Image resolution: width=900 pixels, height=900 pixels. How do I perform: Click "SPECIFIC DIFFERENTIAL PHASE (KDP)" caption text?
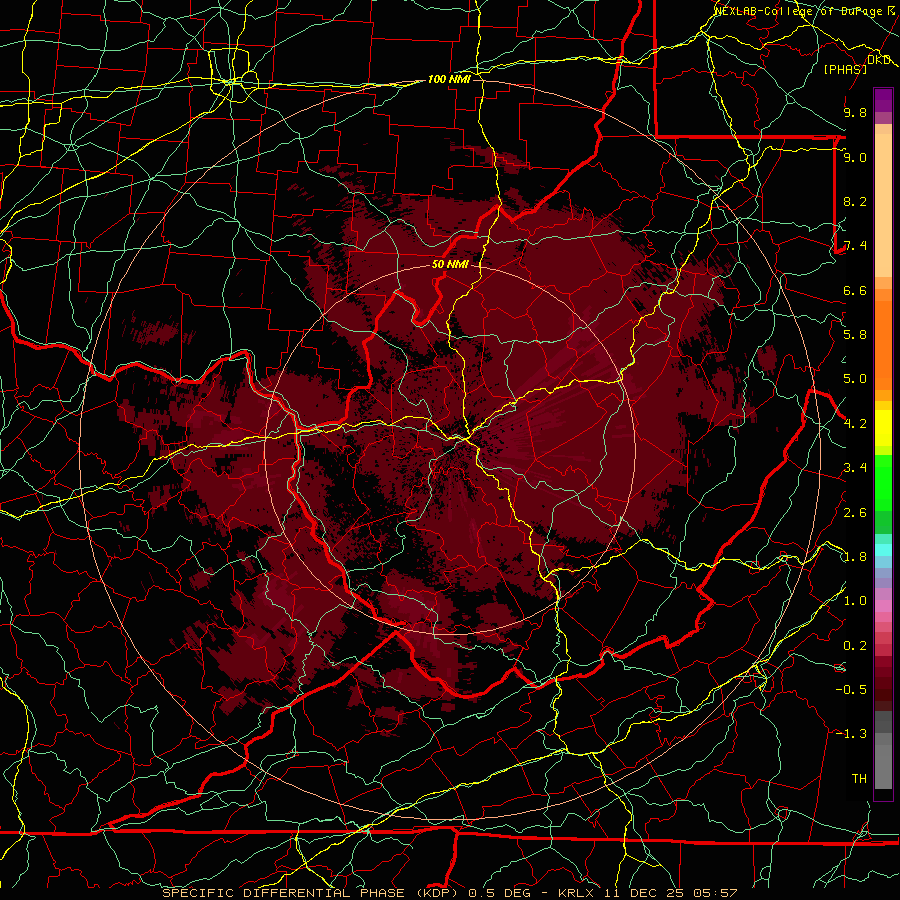(312, 893)
